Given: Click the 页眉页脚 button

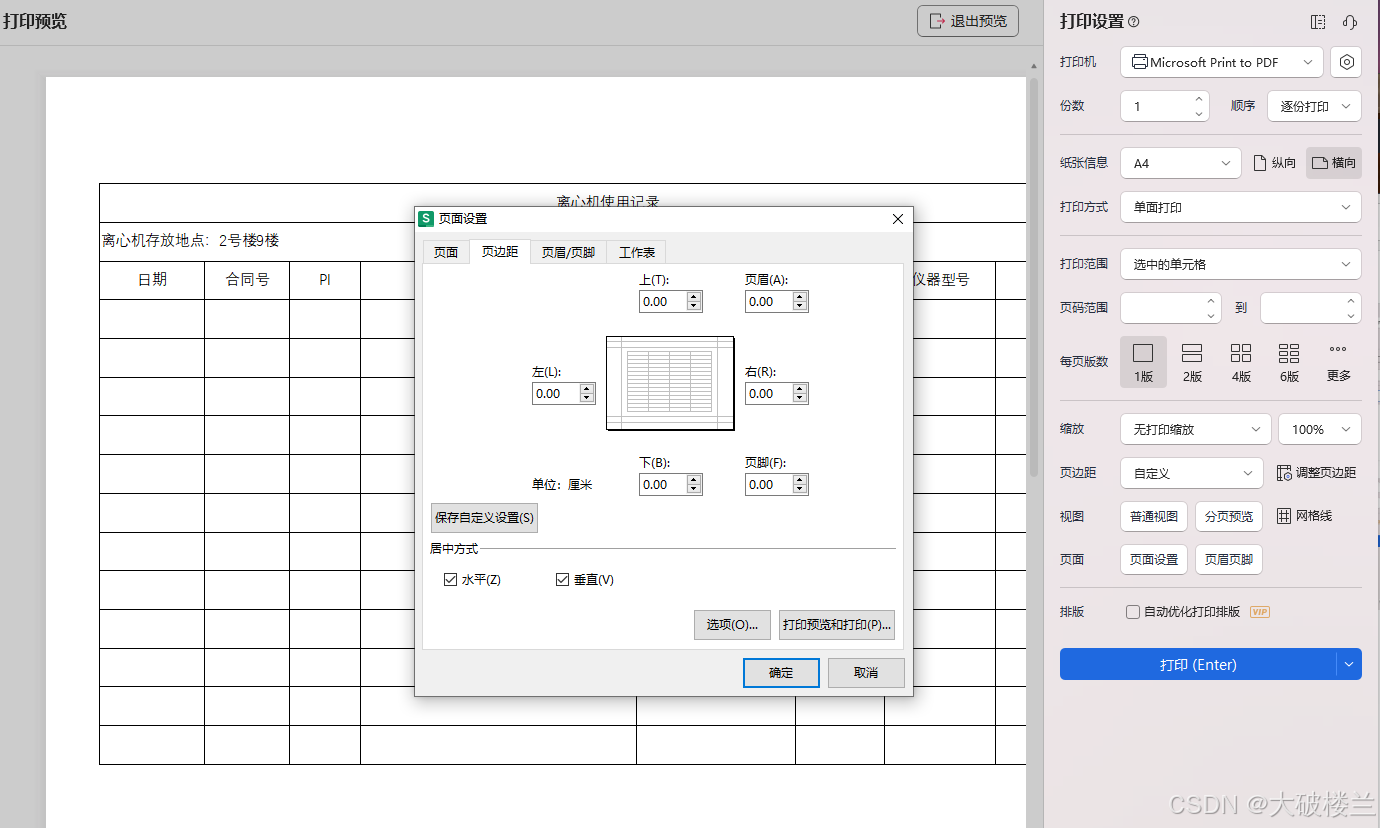Looking at the screenshot, I should pos(1228,560).
